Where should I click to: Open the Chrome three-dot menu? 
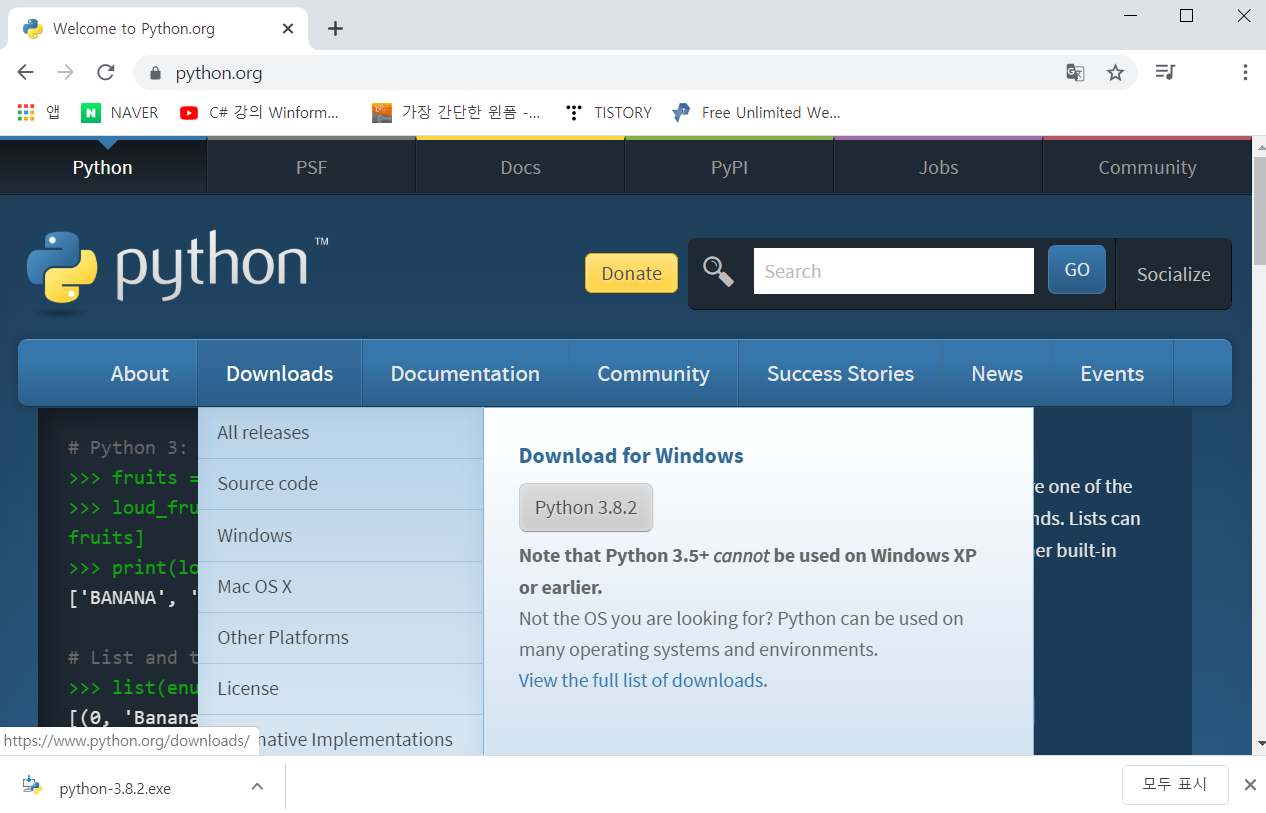[x=1245, y=72]
